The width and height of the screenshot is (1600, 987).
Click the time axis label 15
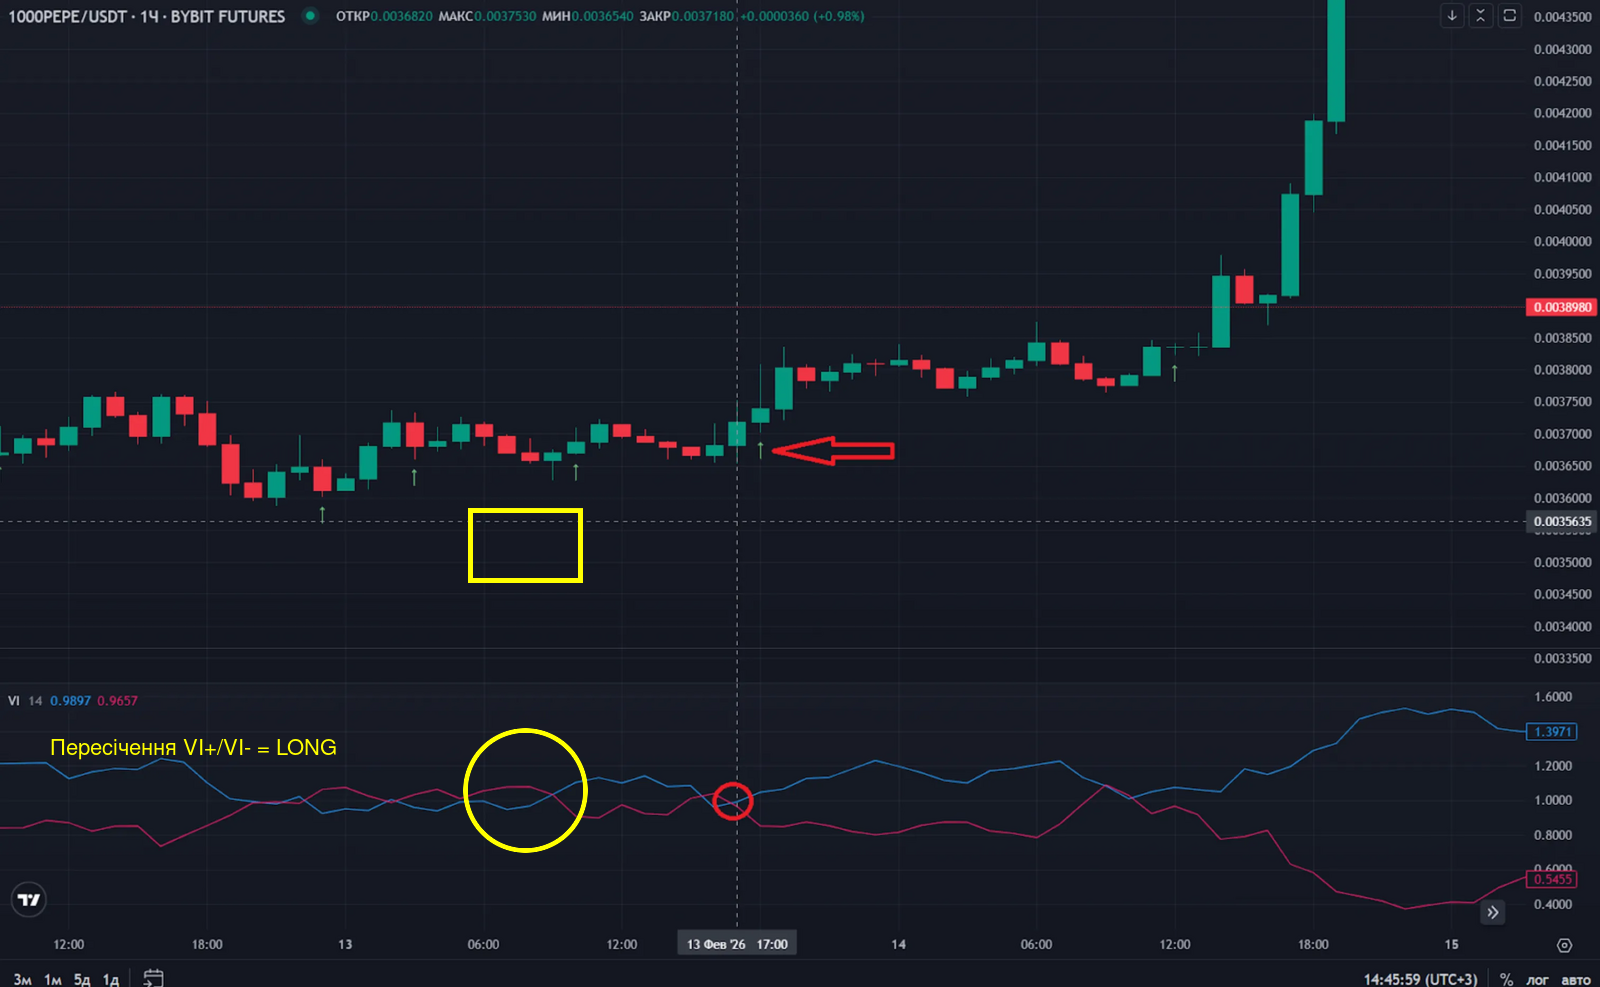(x=1451, y=944)
